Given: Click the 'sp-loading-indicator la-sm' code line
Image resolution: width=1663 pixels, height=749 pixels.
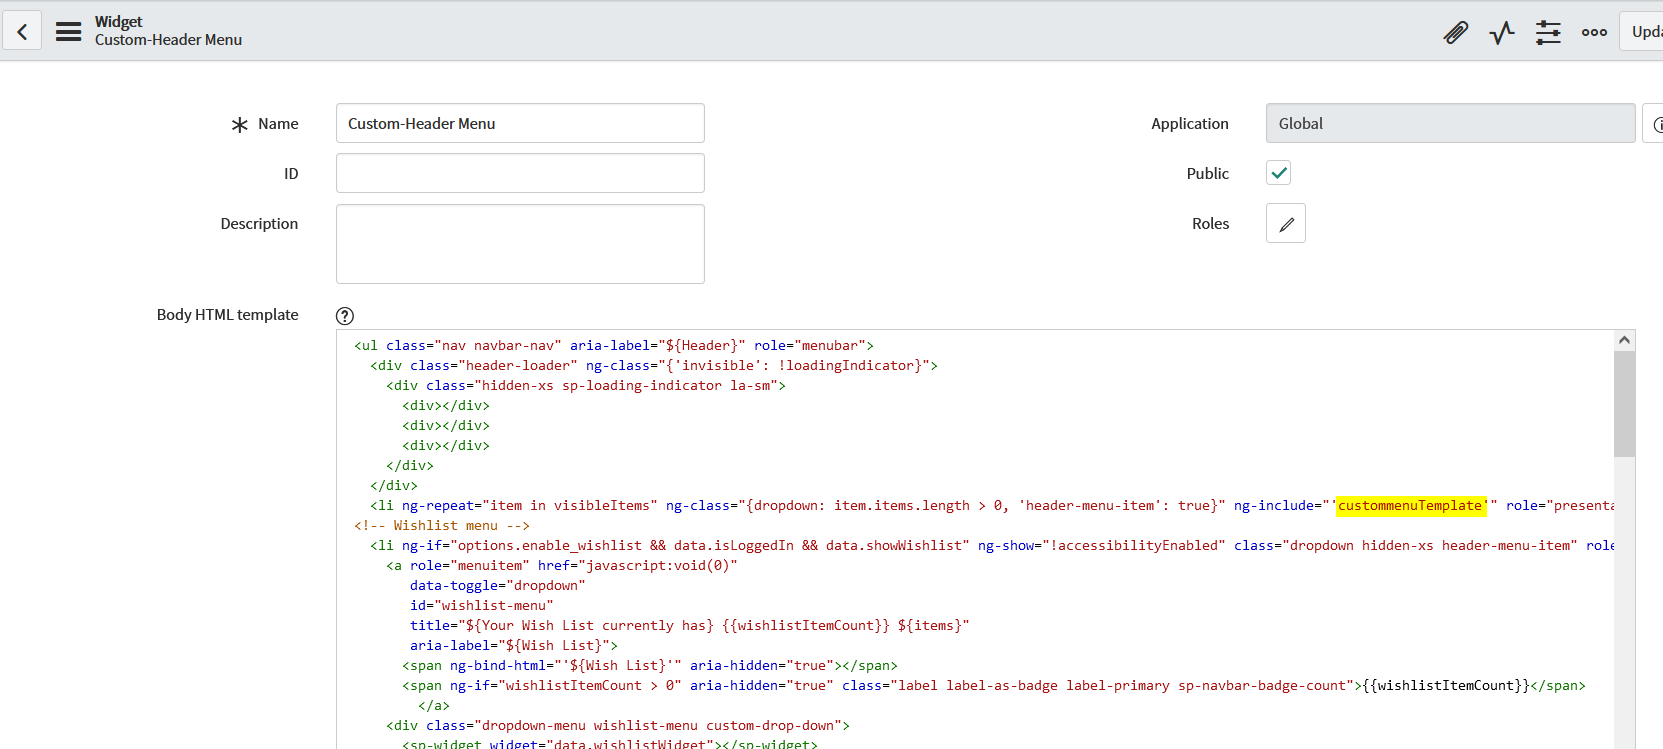Looking at the screenshot, I should tap(586, 385).
